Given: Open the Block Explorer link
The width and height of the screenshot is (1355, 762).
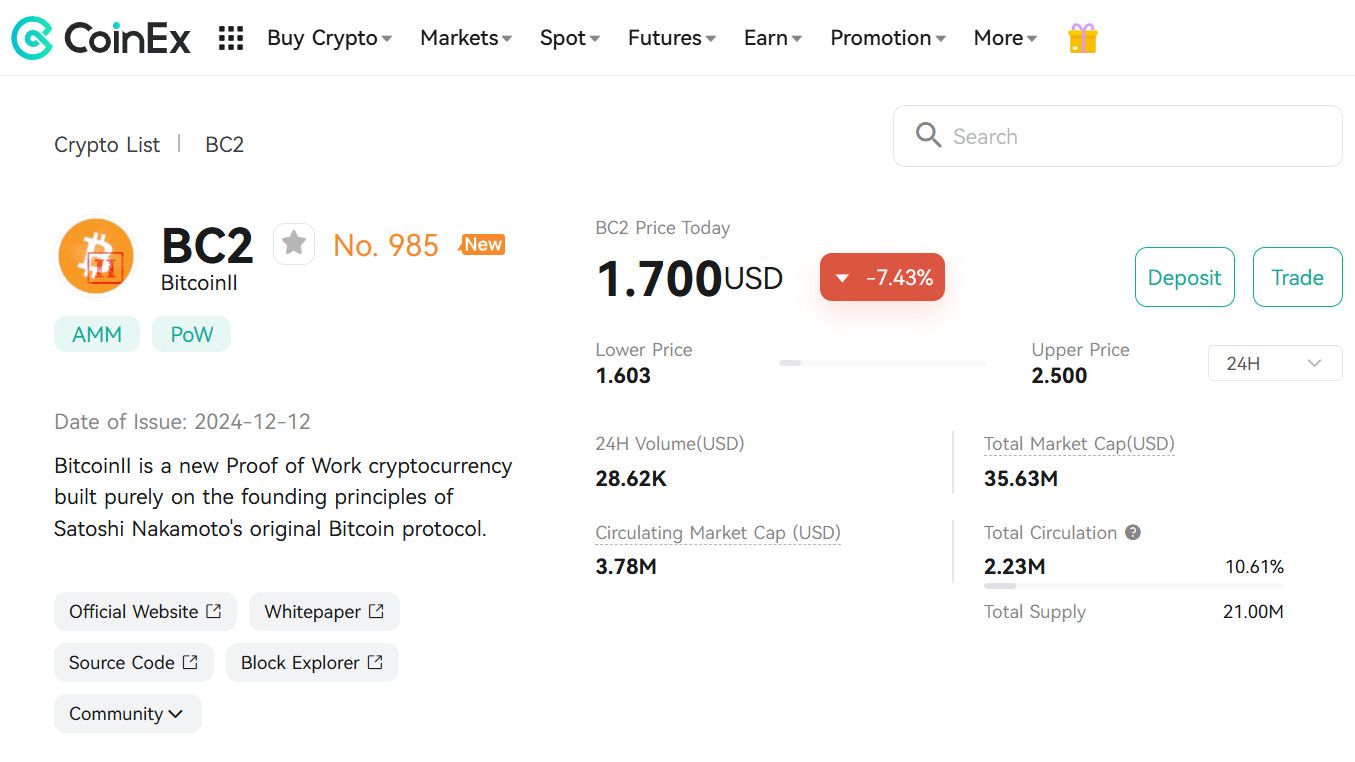Looking at the screenshot, I should (x=312, y=663).
